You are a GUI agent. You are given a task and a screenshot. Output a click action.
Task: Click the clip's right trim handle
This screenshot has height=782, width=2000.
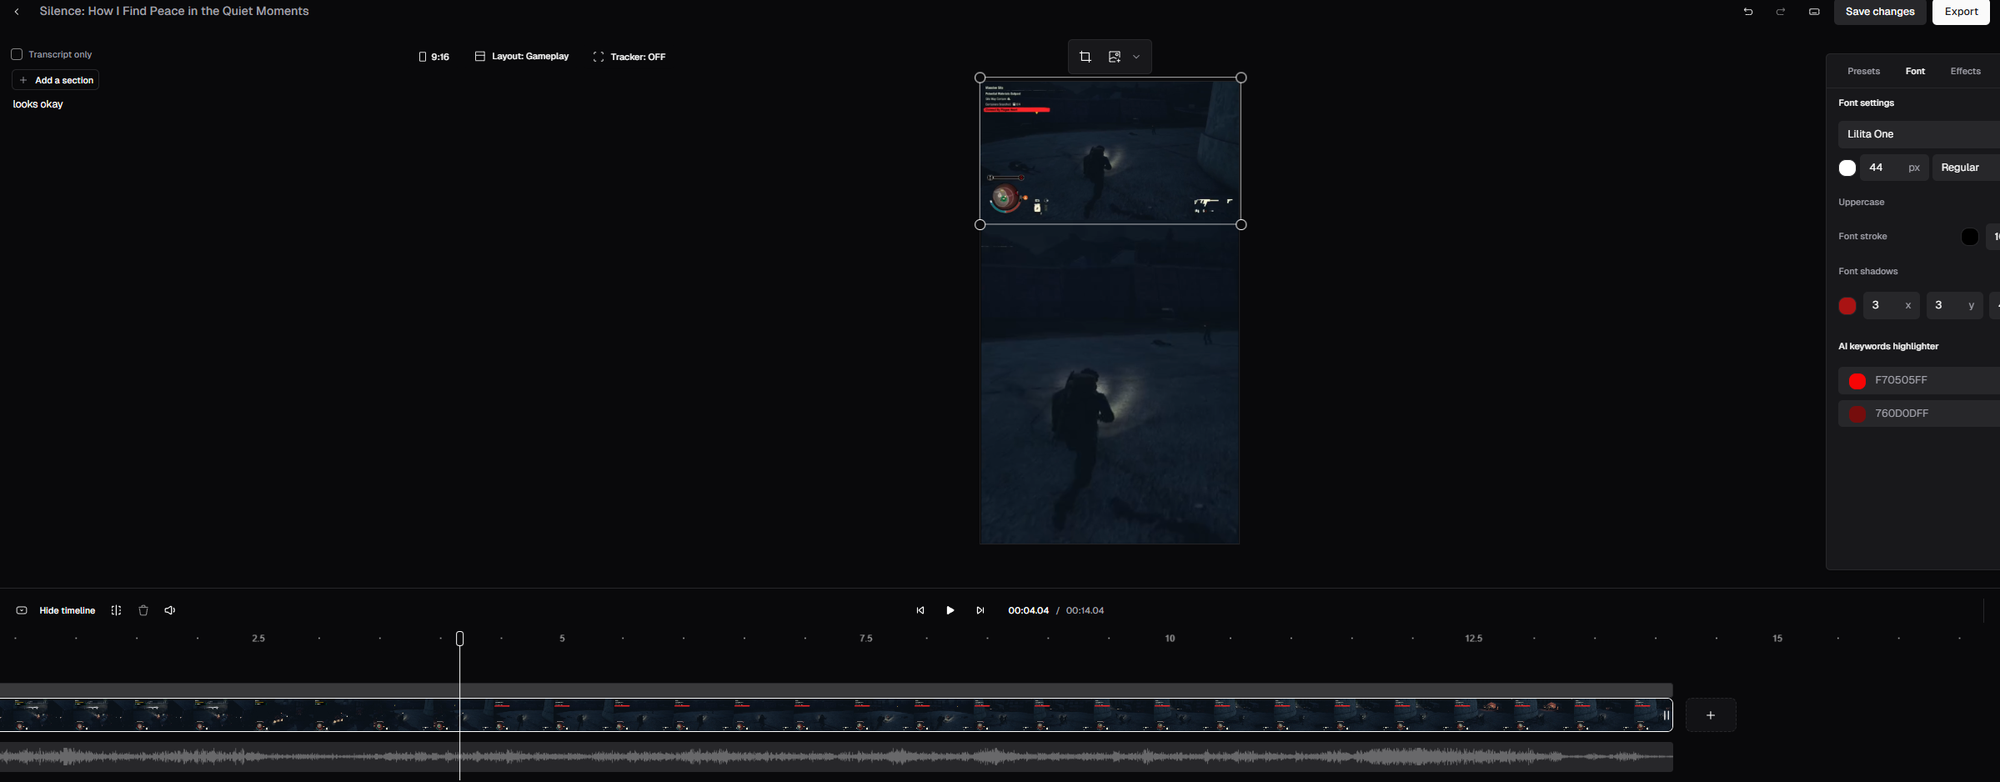1666,715
